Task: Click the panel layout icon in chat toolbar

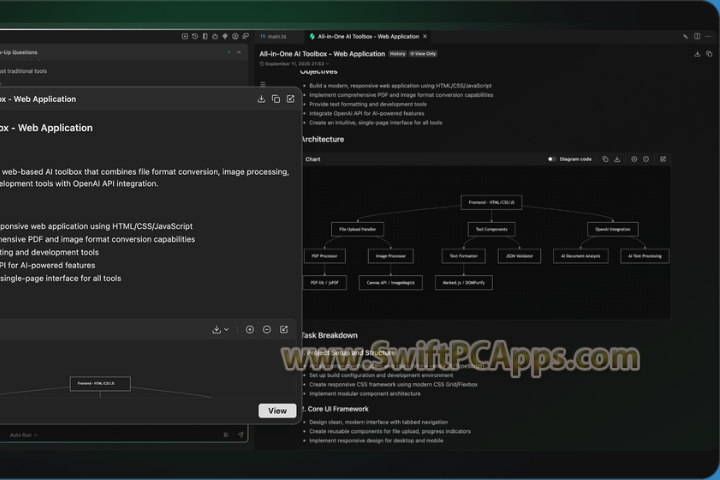Action: coord(205,36)
